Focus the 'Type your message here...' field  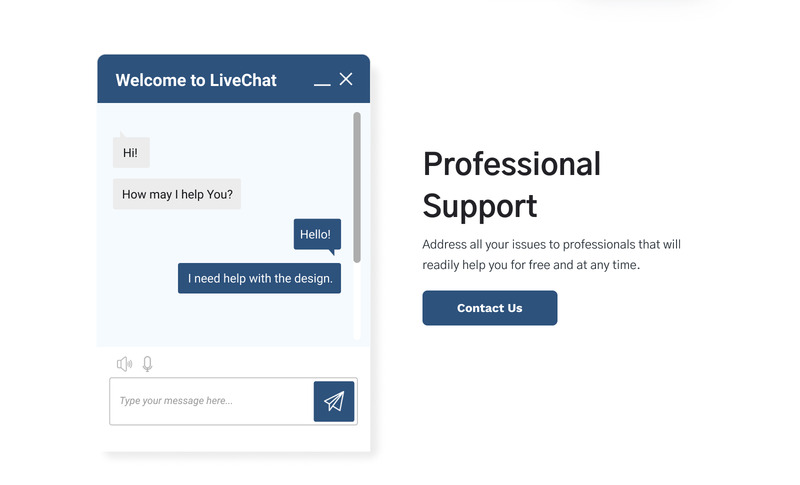tap(212, 401)
